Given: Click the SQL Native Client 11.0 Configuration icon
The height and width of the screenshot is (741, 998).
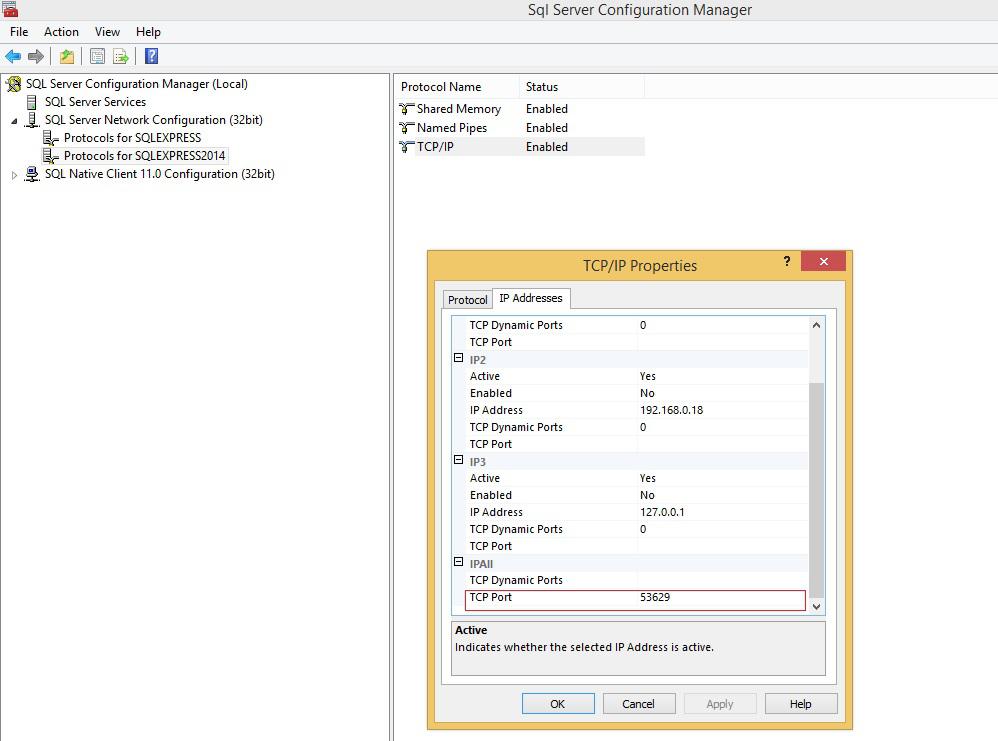Looking at the screenshot, I should coord(32,174).
